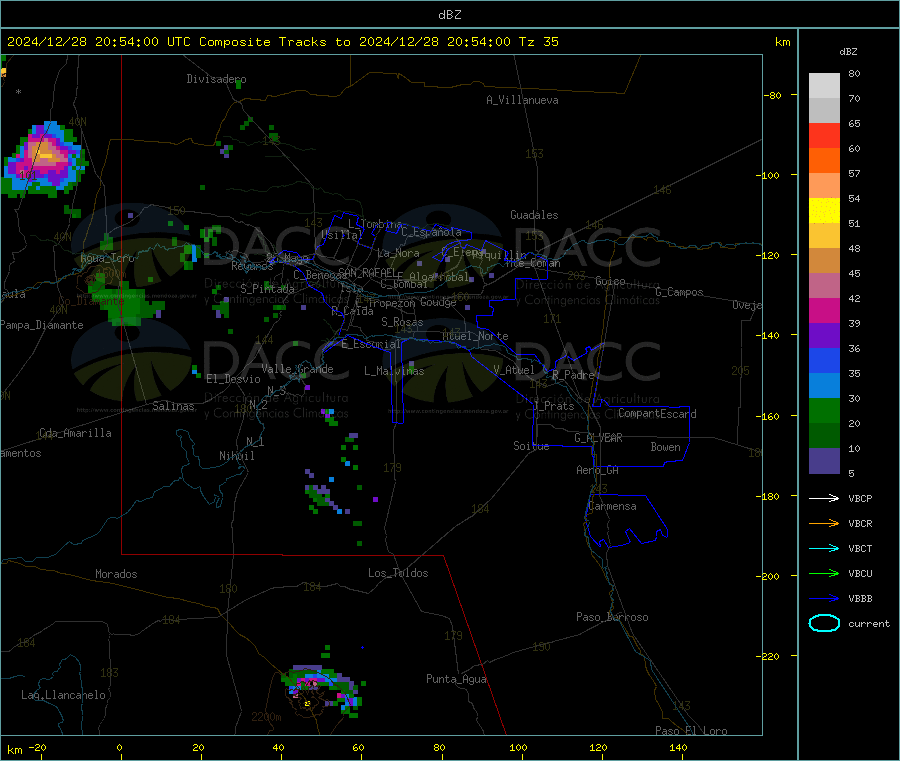Select the bright yellow swatch in dBZ scale
The height and width of the screenshot is (761, 900).
[x=824, y=211]
